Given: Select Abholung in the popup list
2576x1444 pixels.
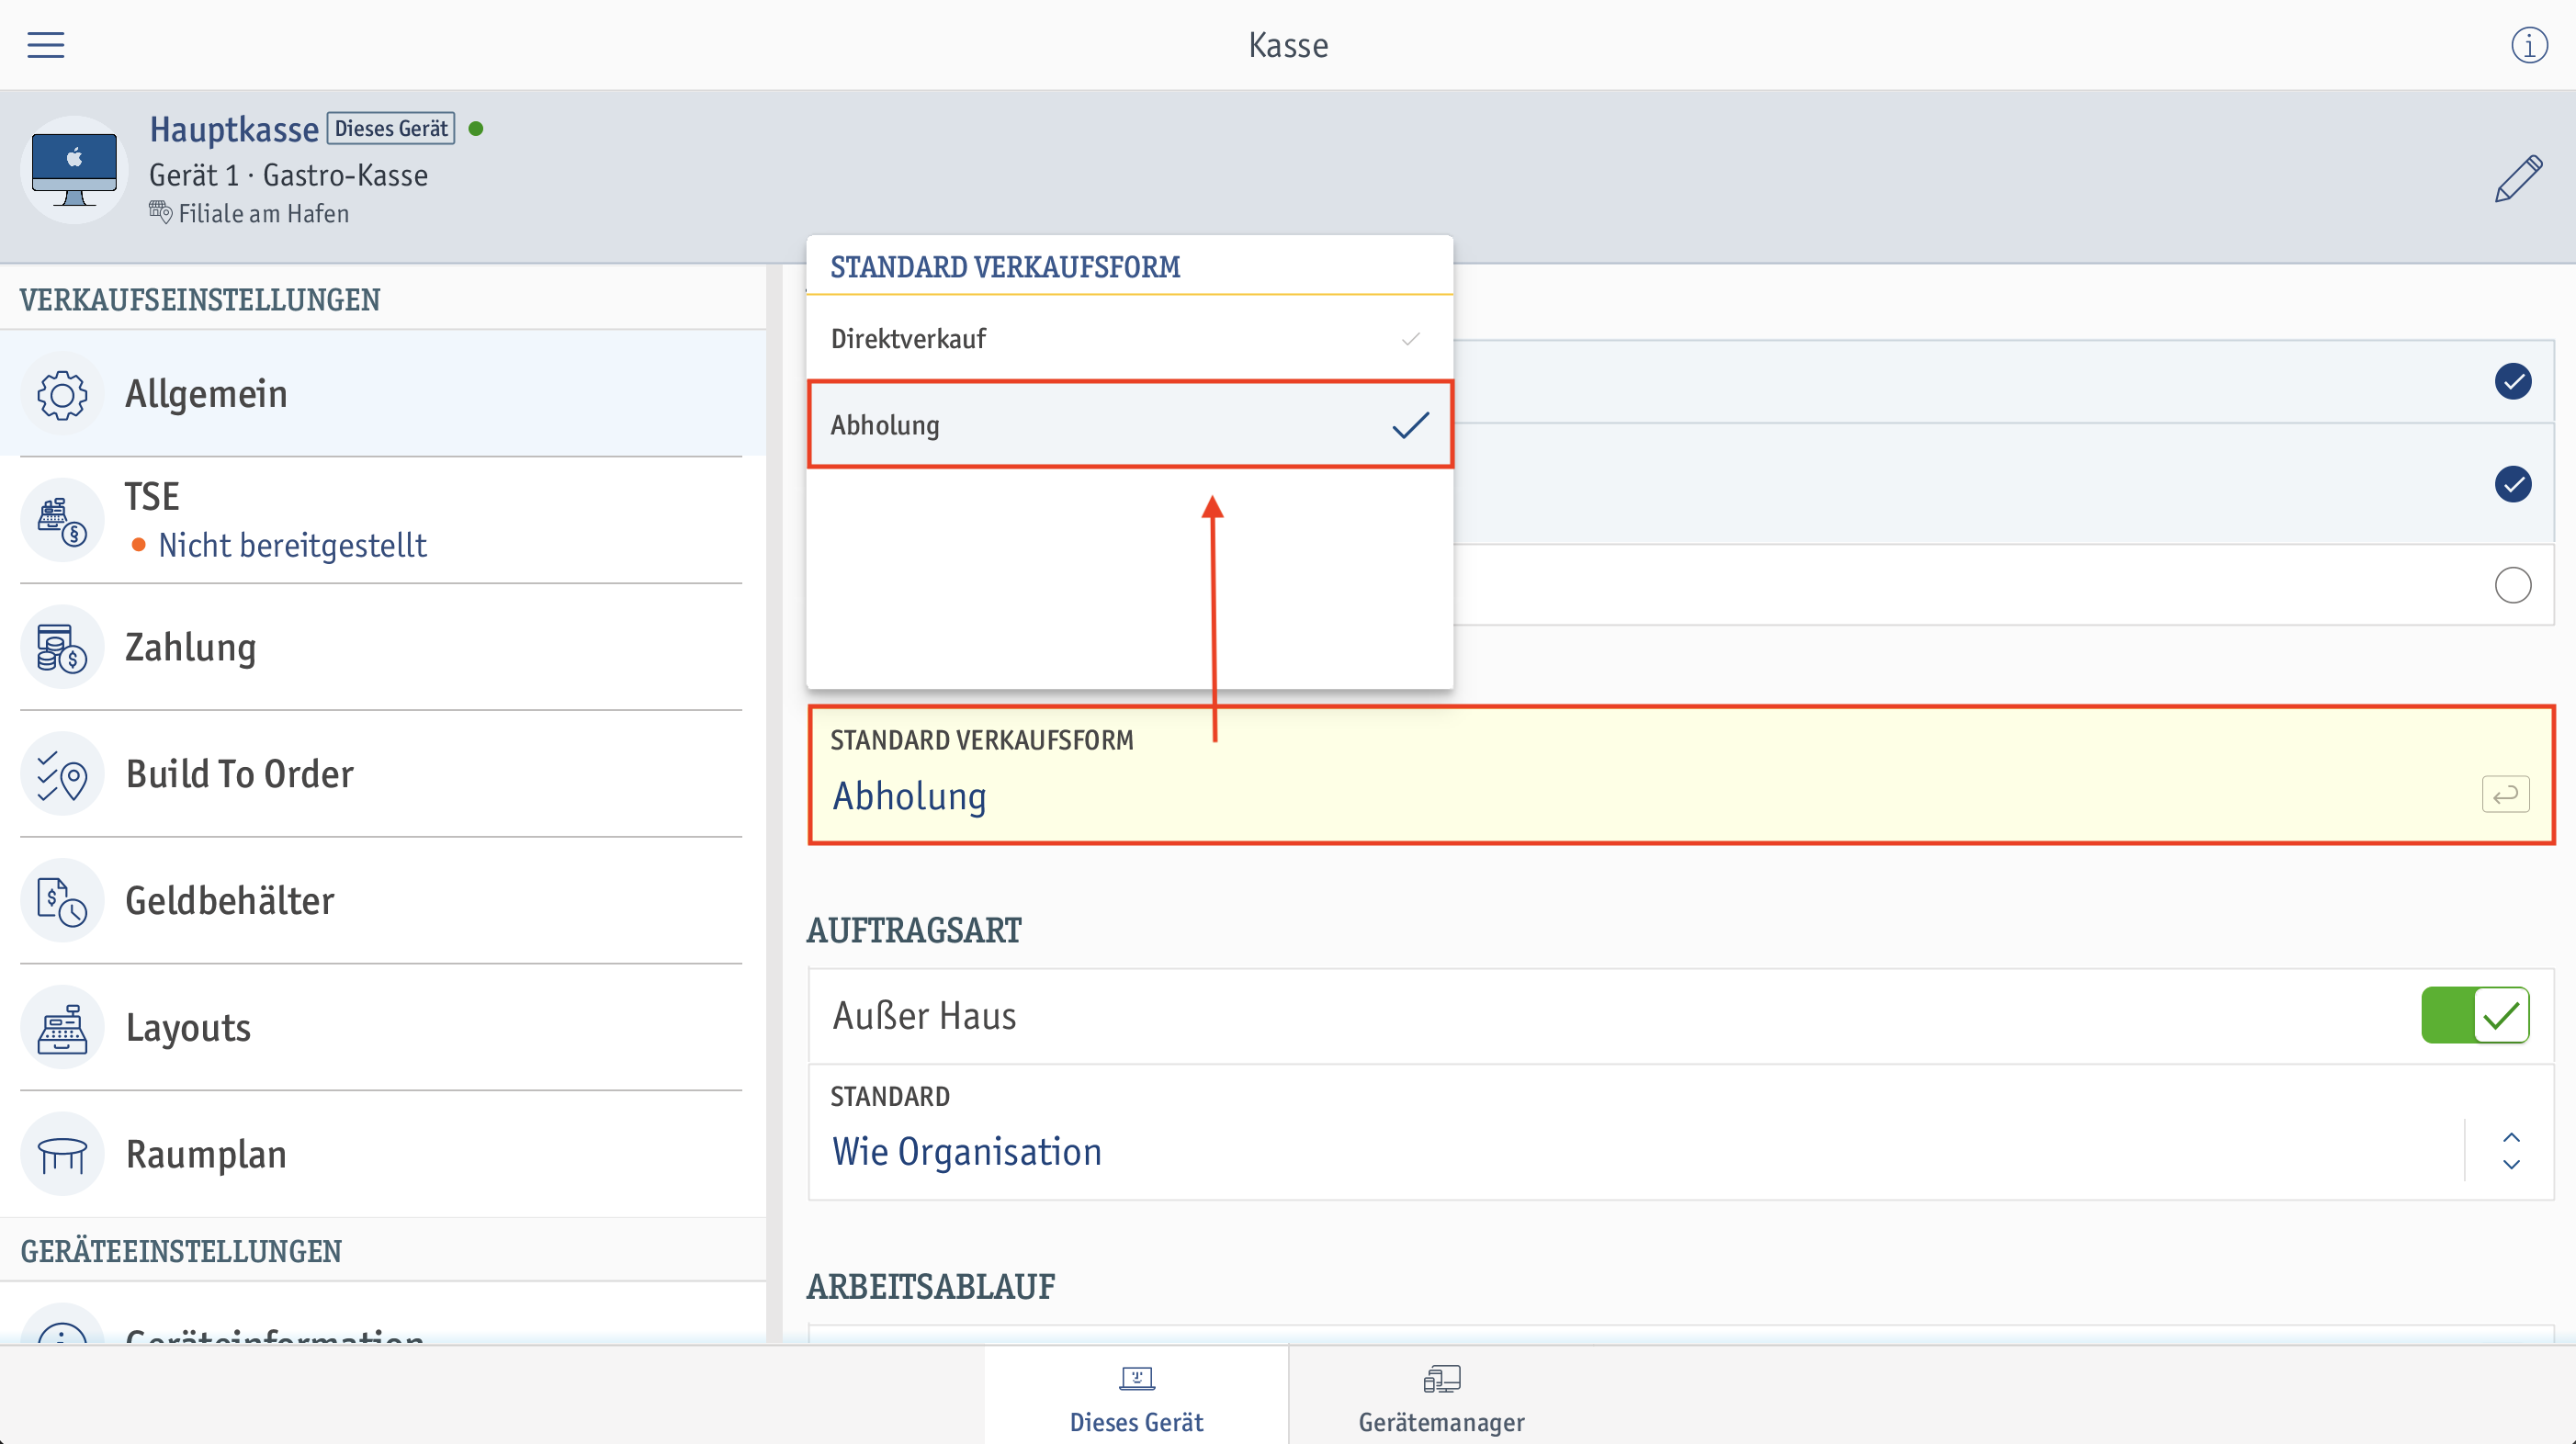Looking at the screenshot, I should point(1129,425).
